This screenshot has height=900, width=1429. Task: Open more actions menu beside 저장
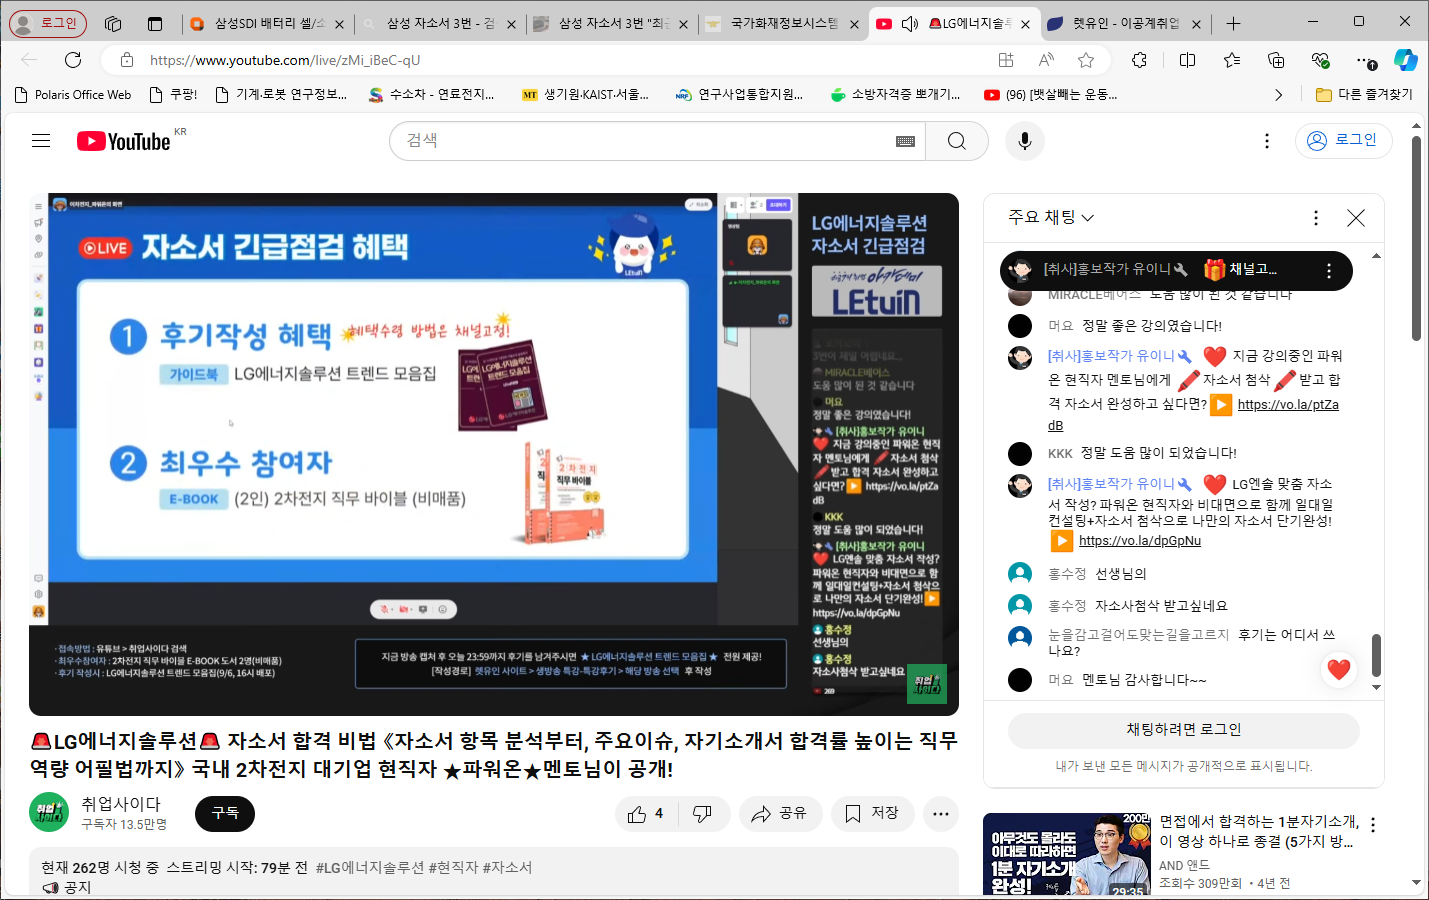pos(940,814)
